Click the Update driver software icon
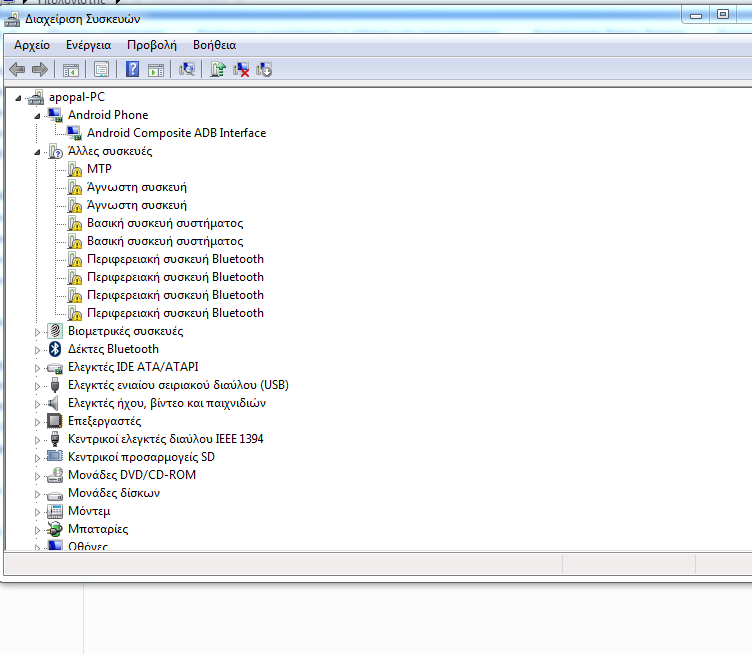 pyautogui.click(x=217, y=69)
